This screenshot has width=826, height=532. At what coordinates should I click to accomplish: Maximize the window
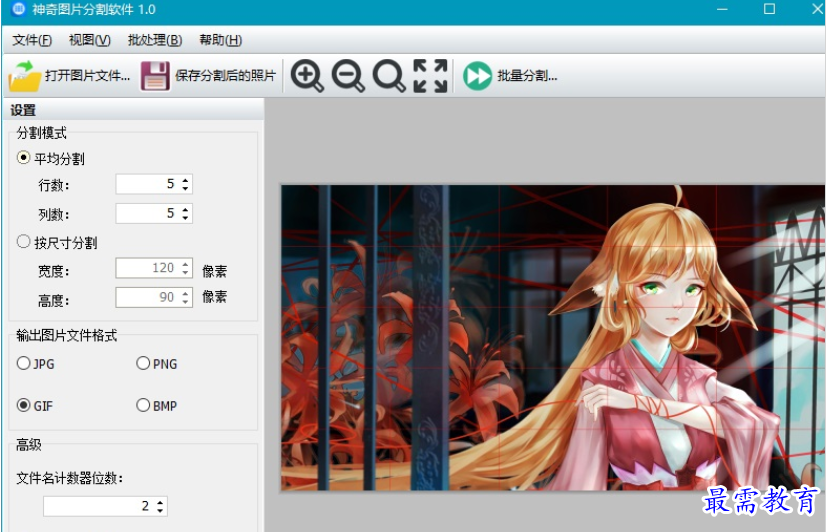point(769,9)
